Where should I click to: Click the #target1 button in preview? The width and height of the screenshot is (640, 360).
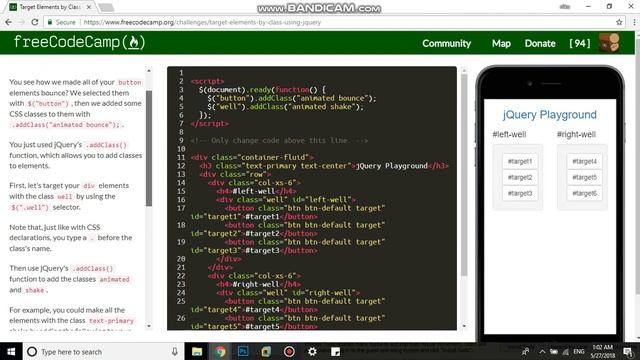pyautogui.click(x=520, y=161)
